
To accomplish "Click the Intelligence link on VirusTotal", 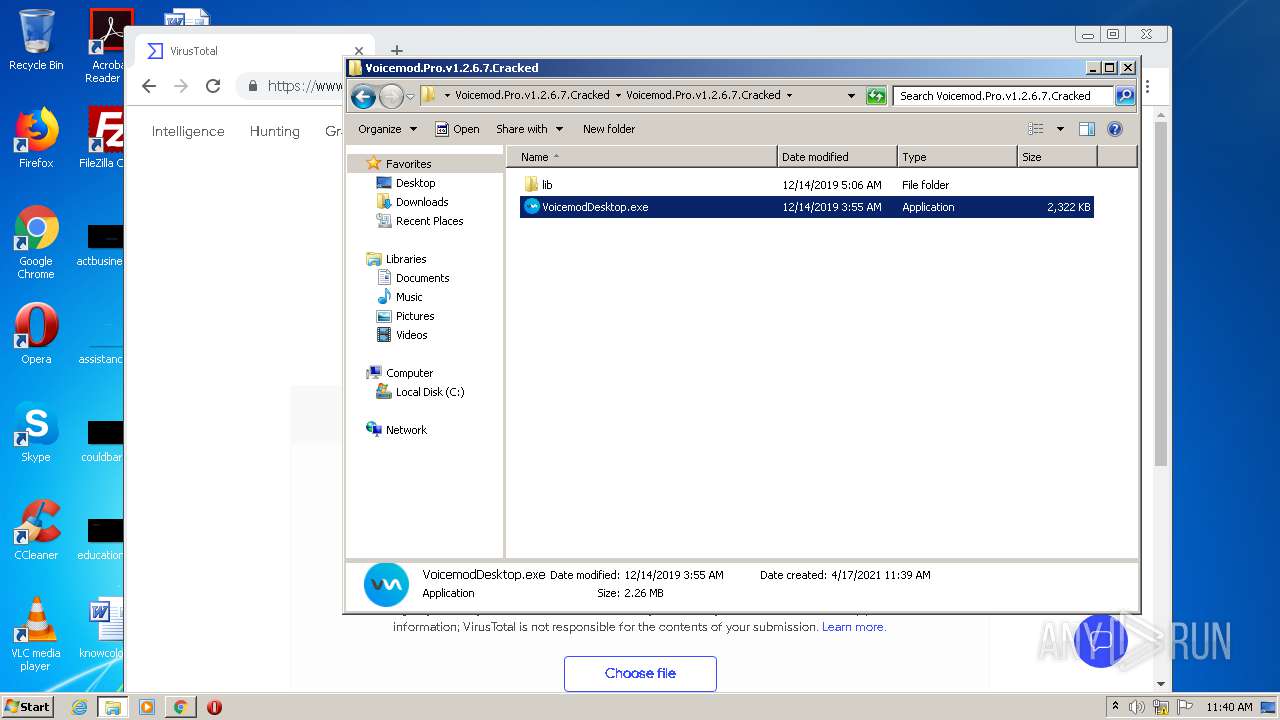I will (x=188, y=131).
